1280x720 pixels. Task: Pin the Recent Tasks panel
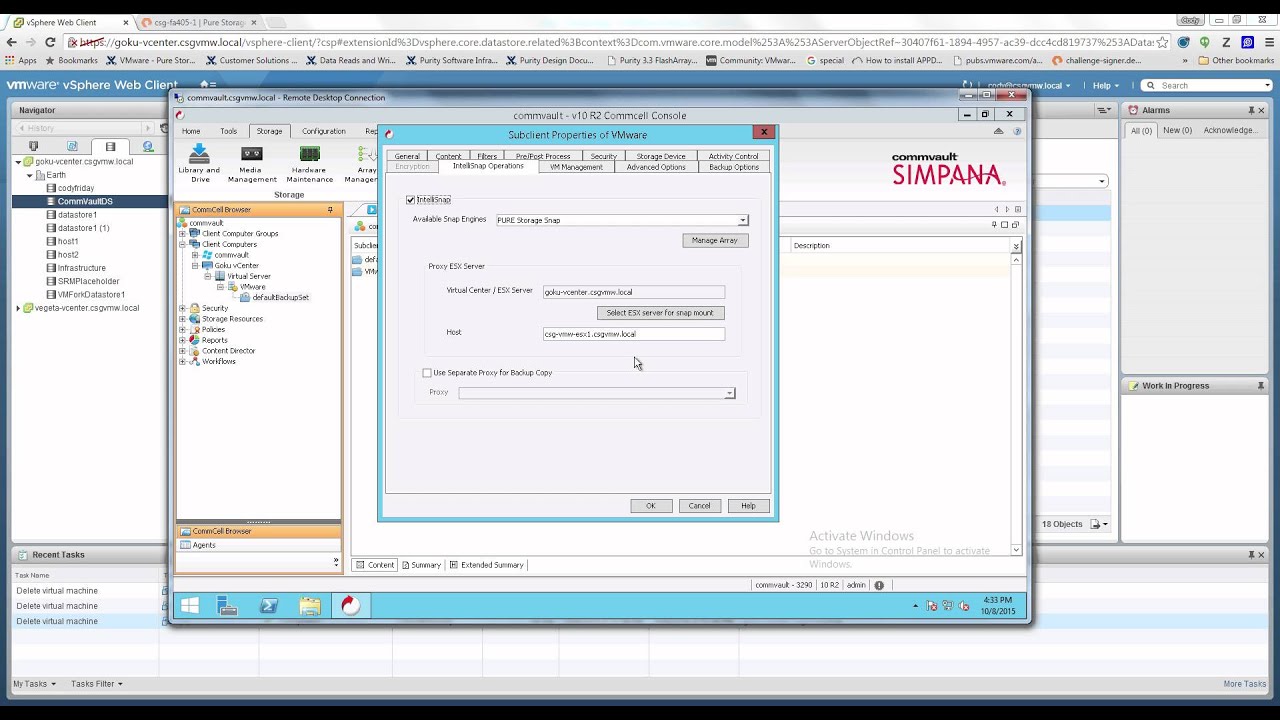coord(1251,555)
